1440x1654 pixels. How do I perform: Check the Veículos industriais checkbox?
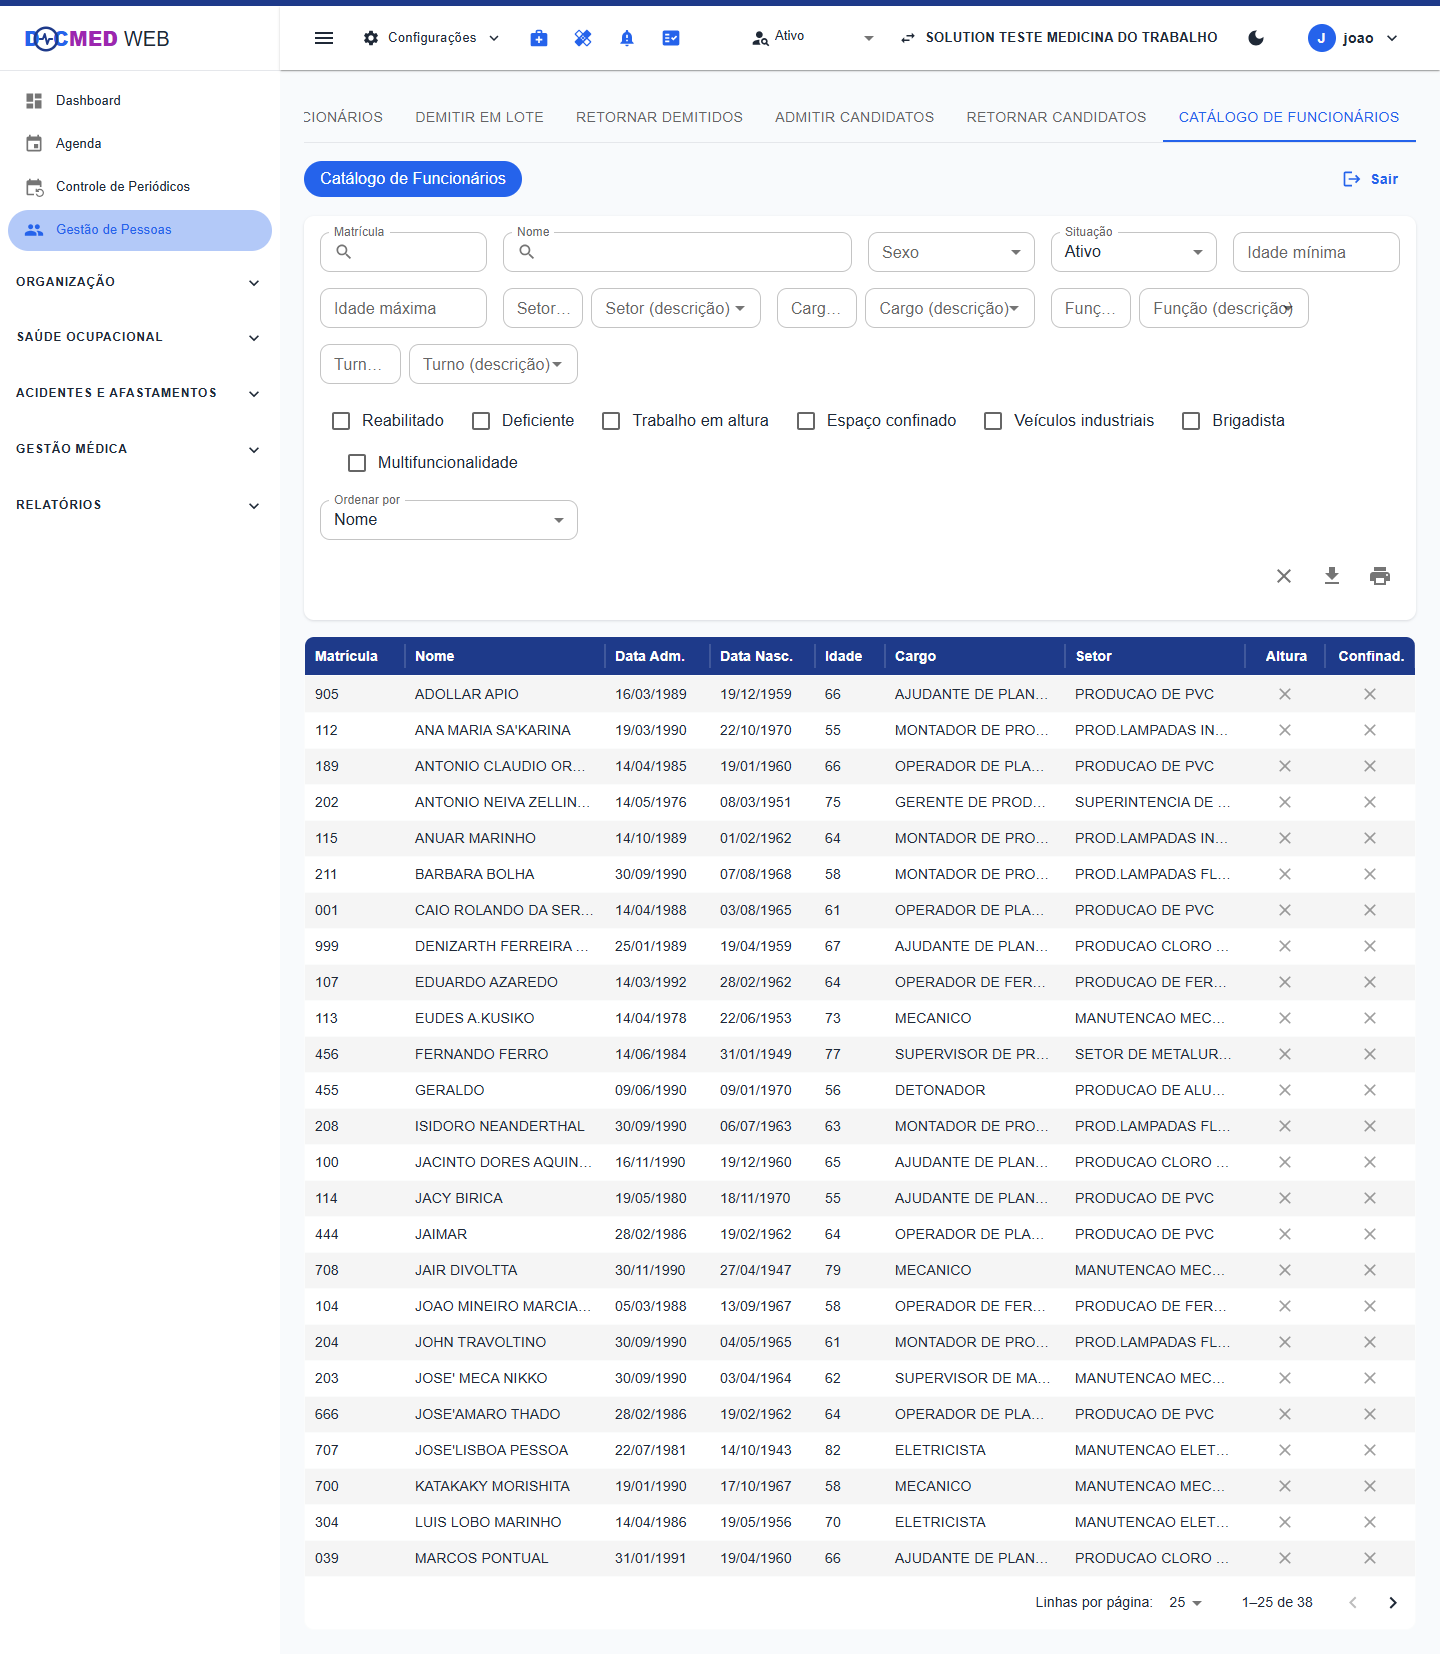993,421
